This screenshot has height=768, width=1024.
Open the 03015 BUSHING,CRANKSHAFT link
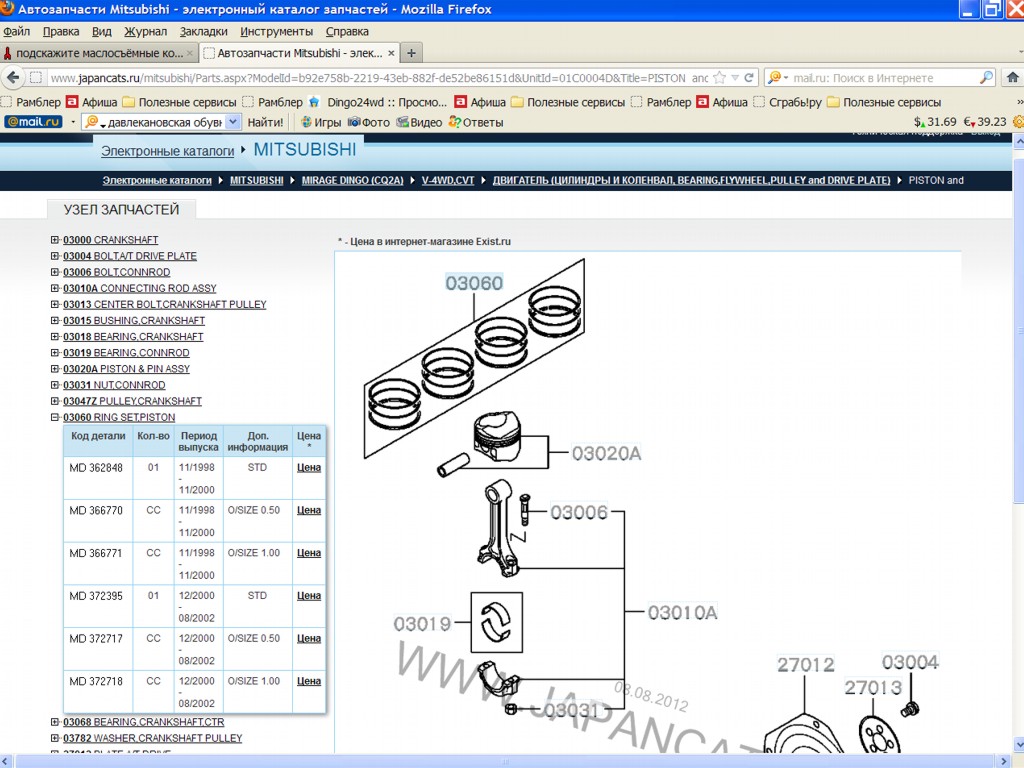click(x=134, y=321)
